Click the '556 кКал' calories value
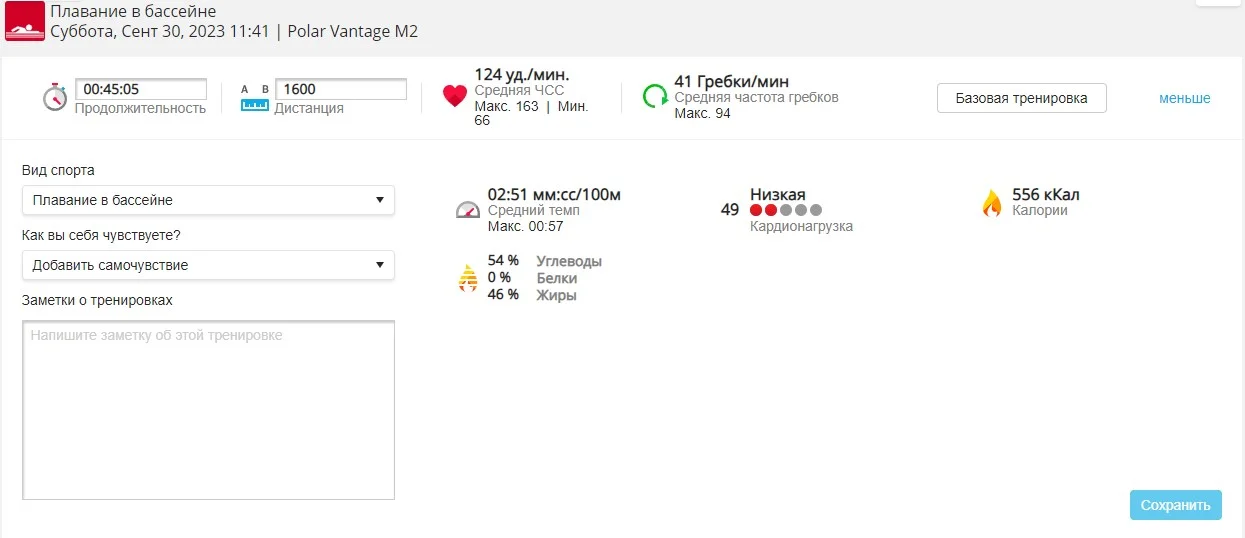The width and height of the screenshot is (1245, 538). coord(1046,194)
